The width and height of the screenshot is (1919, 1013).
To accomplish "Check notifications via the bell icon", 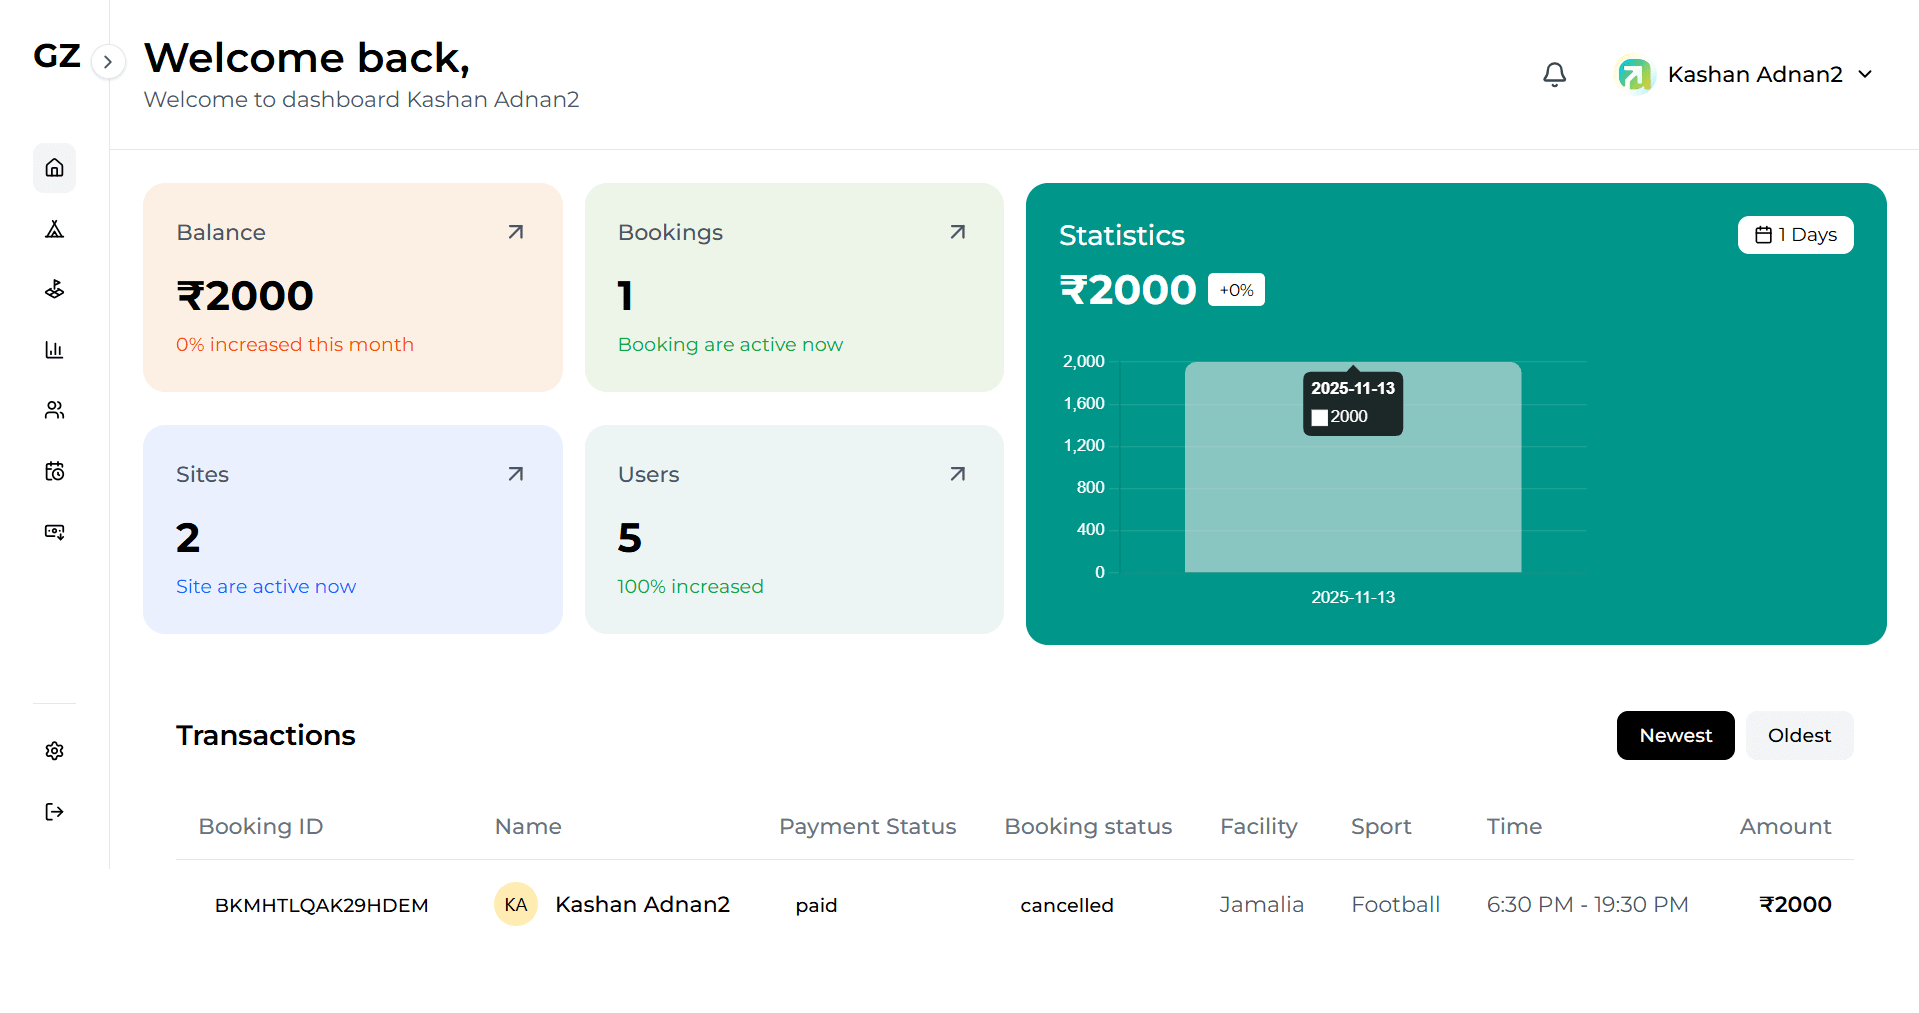I will 1554,75.
